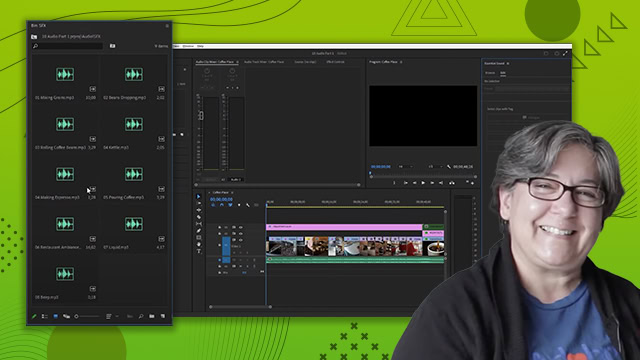Open the Essential Sound panel menu
The width and height of the screenshot is (640, 360).
click(x=508, y=64)
